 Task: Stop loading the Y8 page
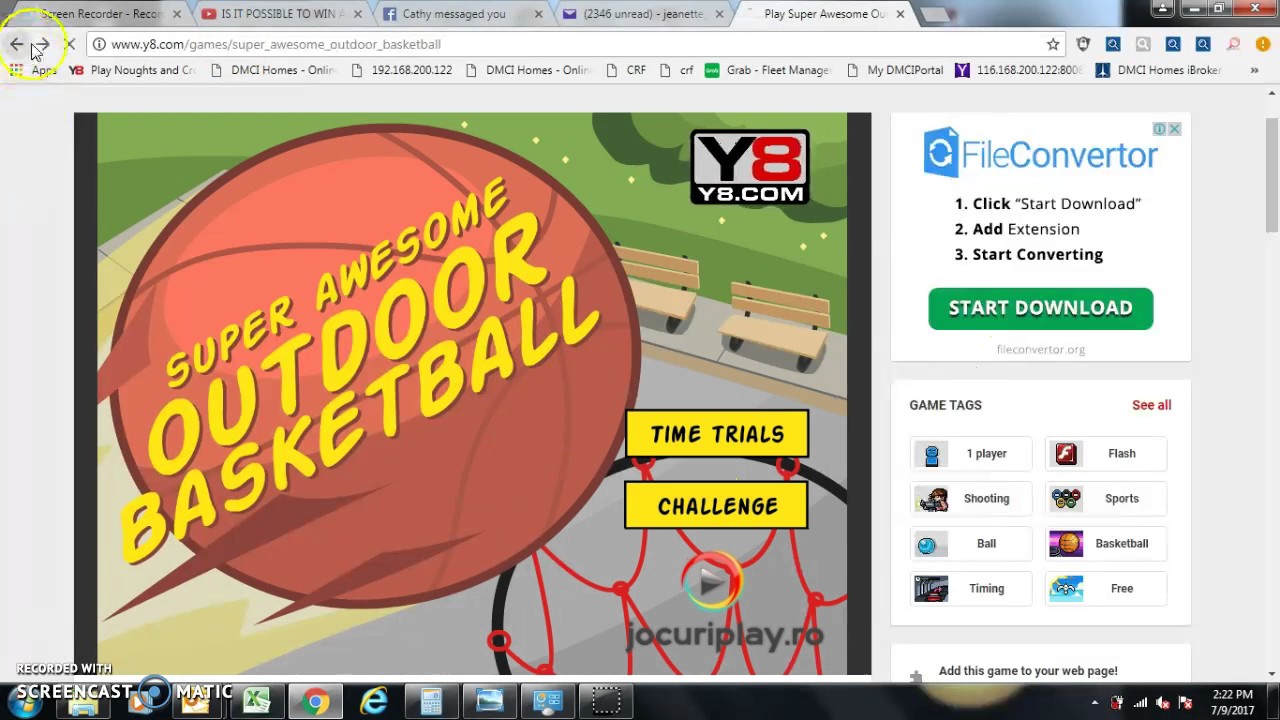[70, 44]
